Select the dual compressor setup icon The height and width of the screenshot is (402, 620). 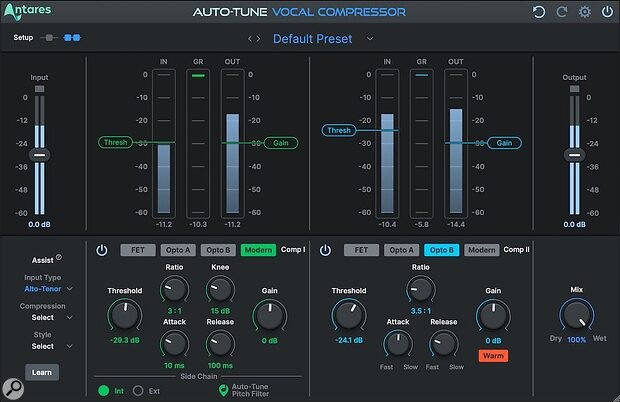pyautogui.click(x=72, y=38)
